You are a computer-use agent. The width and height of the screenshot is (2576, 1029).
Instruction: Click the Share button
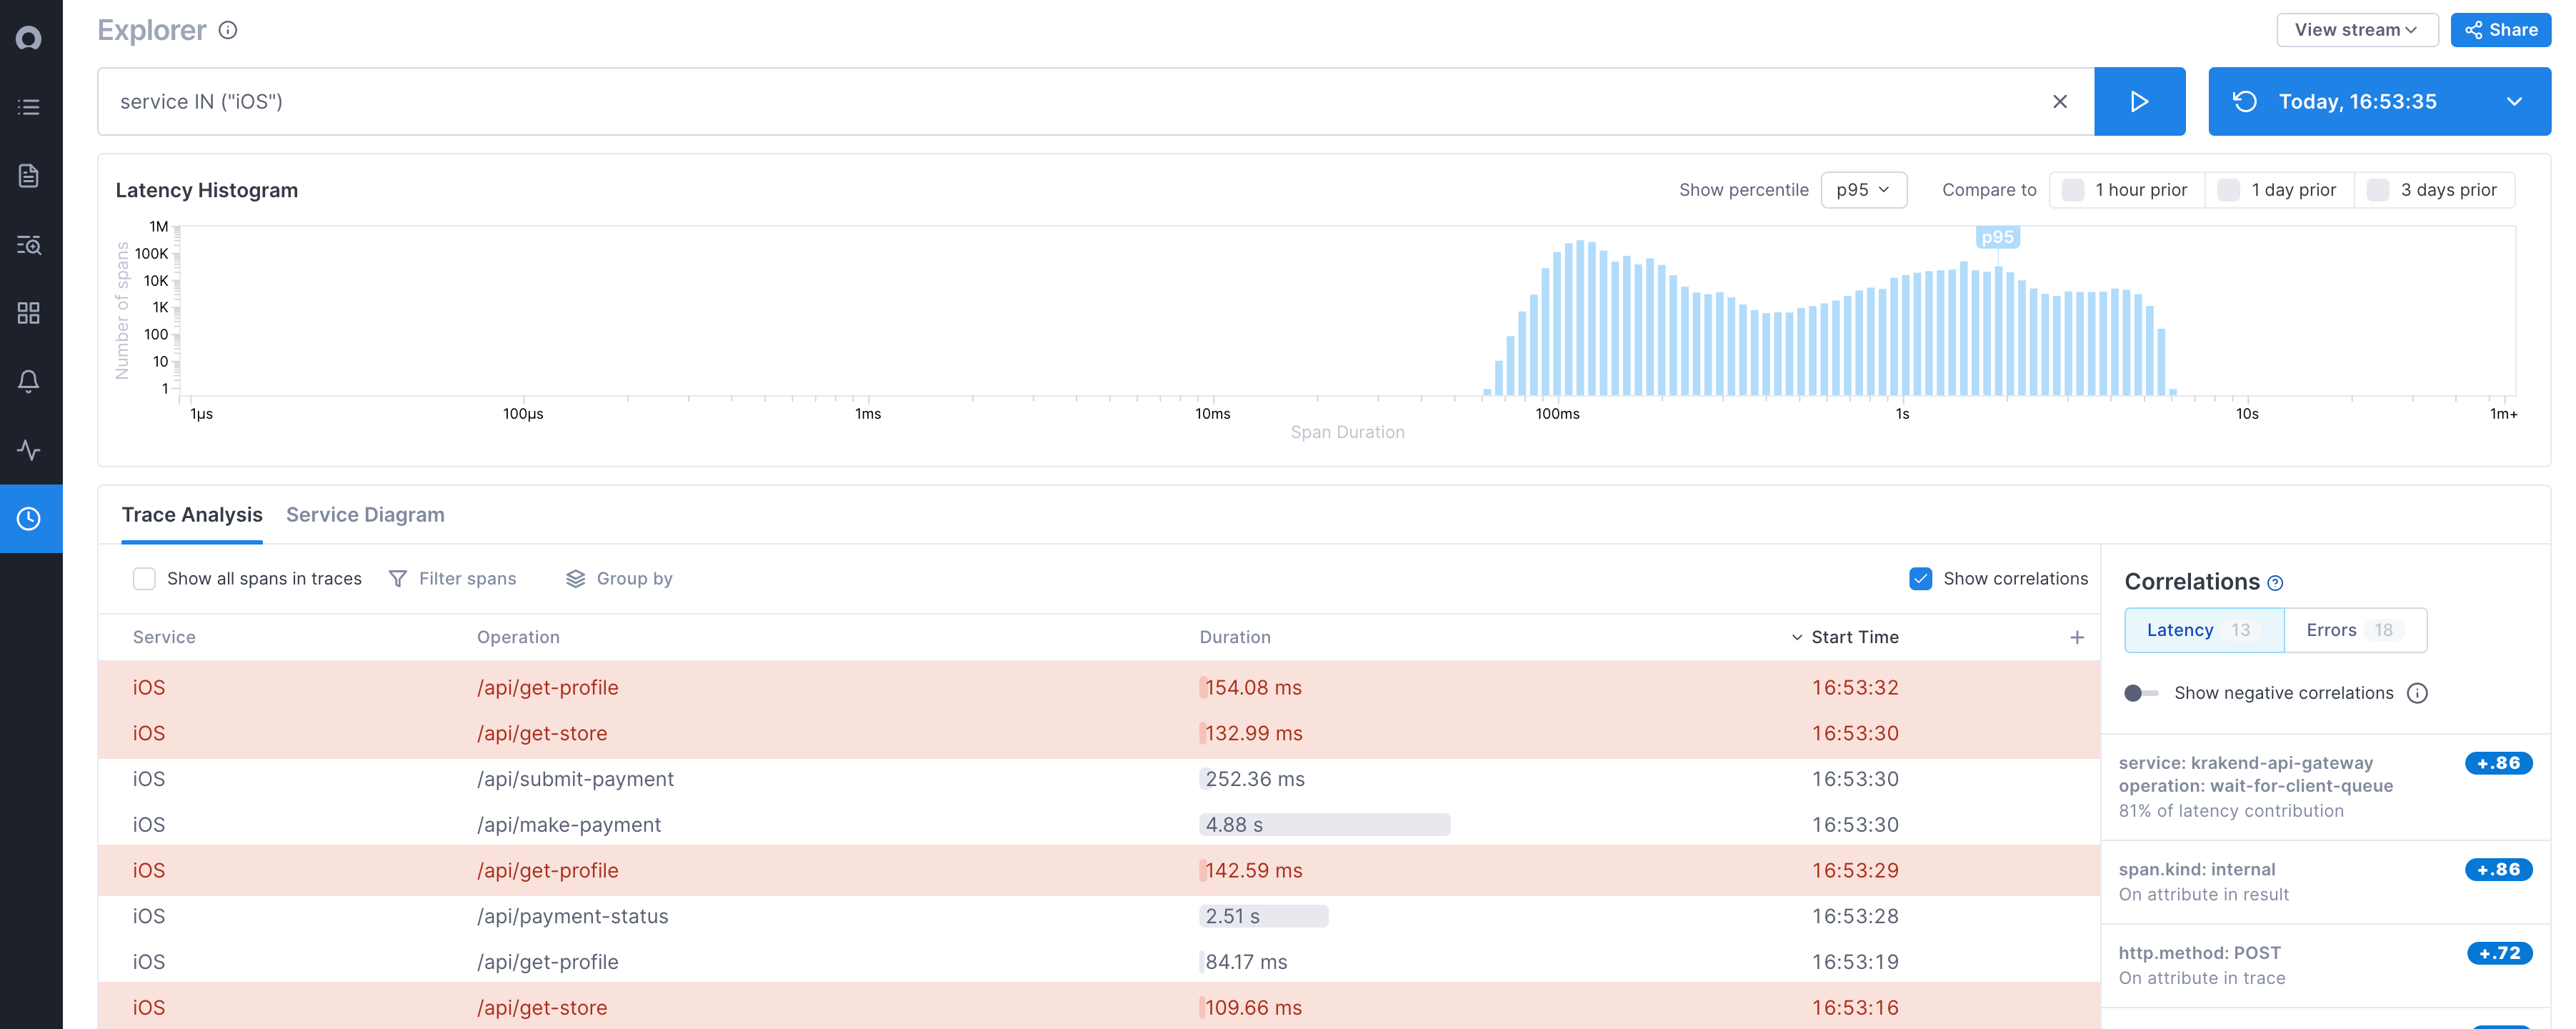point(2500,29)
